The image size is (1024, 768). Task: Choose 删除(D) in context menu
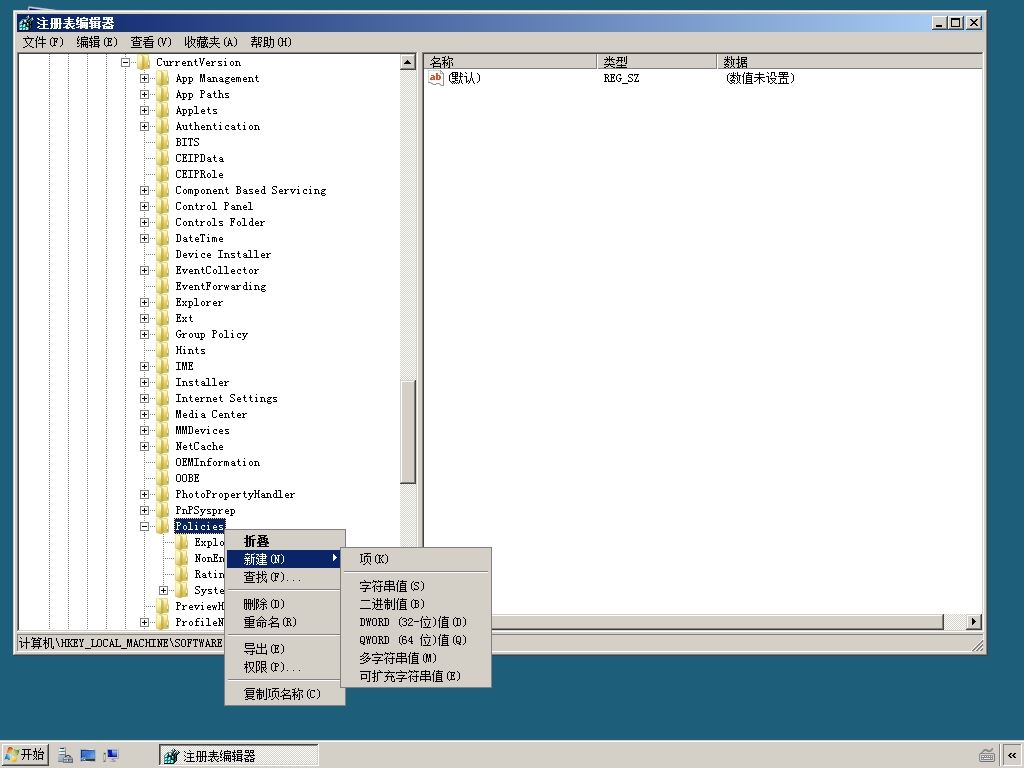tap(285, 604)
